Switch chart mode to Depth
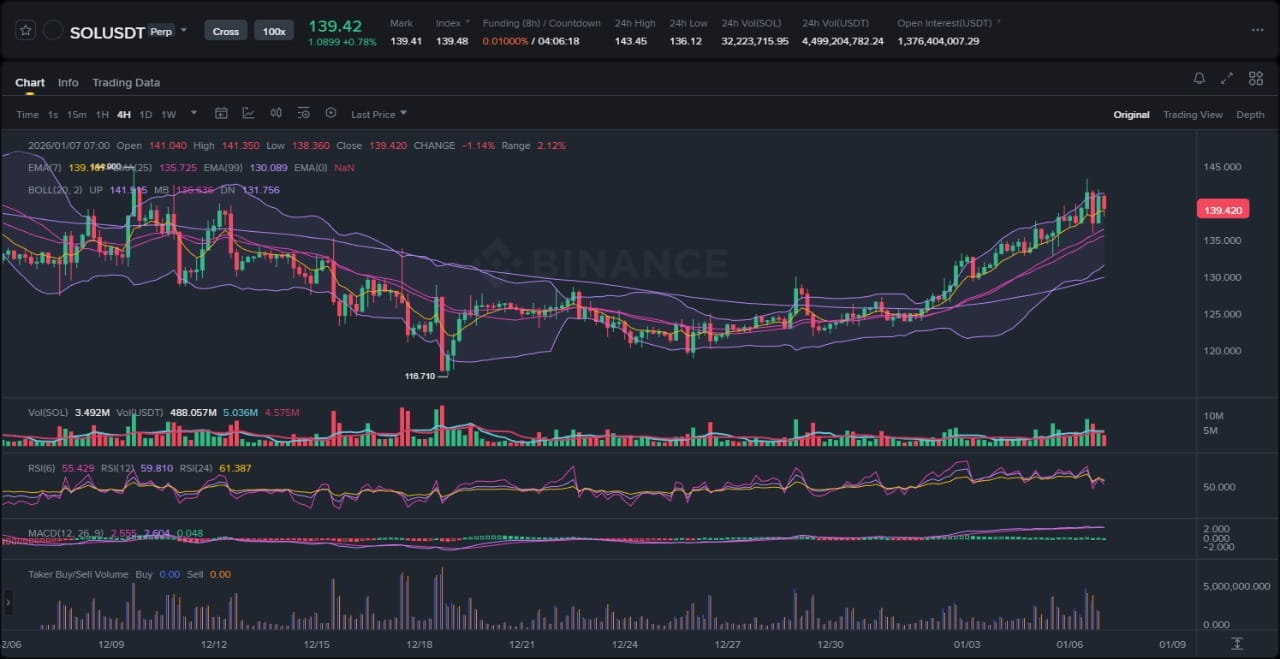Viewport: 1280px width, 659px height. tap(1250, 115)
